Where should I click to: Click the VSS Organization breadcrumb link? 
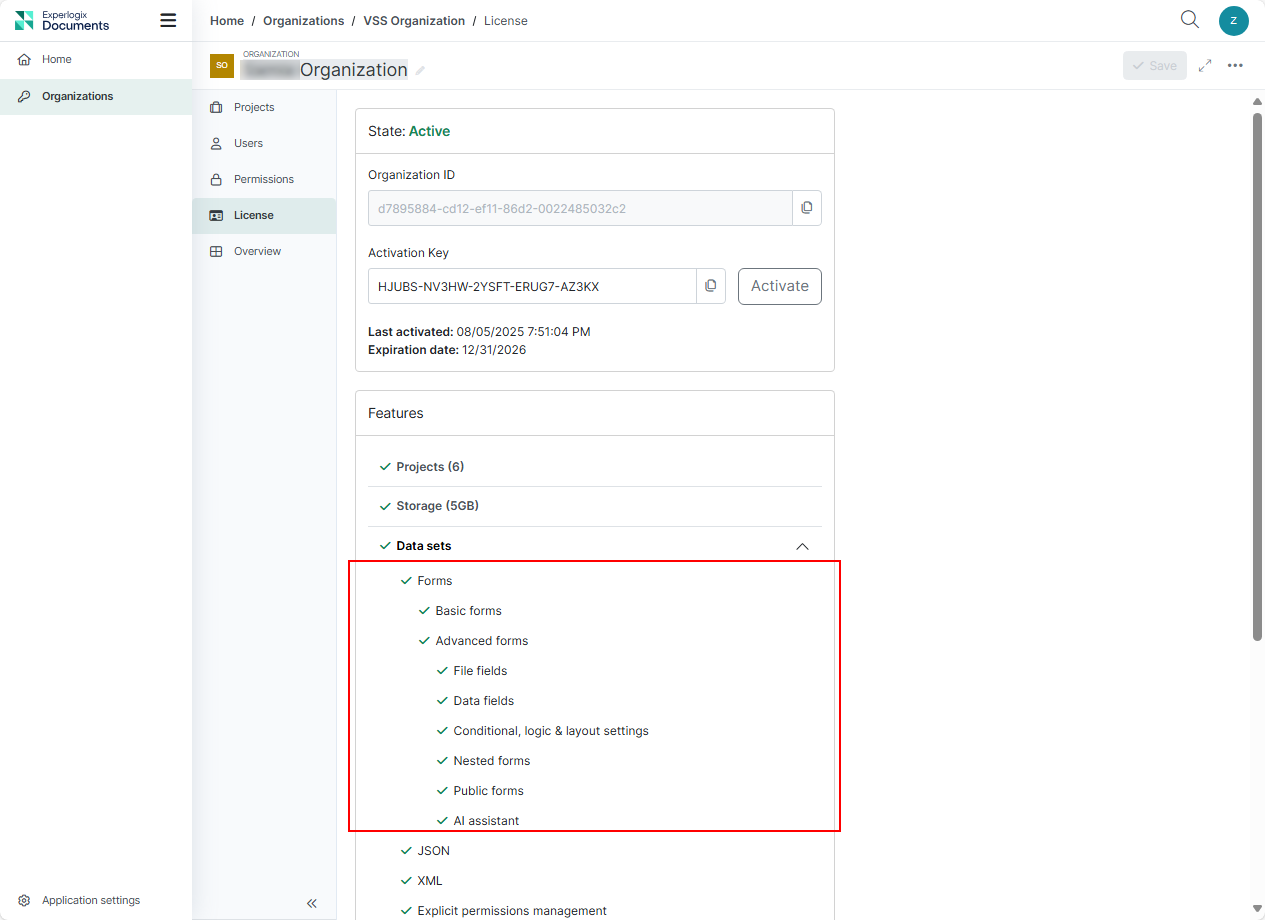(414, 21)
